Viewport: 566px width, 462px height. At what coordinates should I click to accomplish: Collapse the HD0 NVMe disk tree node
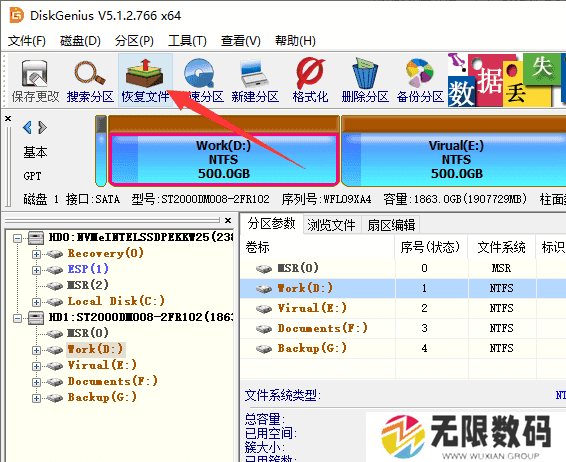17,238
